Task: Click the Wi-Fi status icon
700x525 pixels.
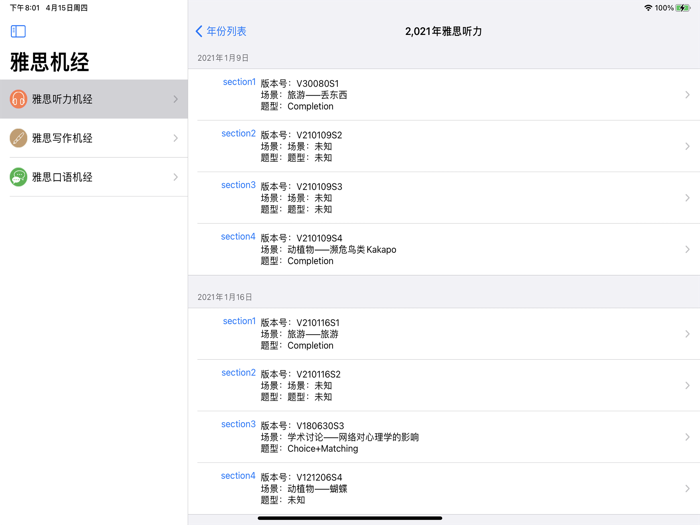Action: pos(648,8)
